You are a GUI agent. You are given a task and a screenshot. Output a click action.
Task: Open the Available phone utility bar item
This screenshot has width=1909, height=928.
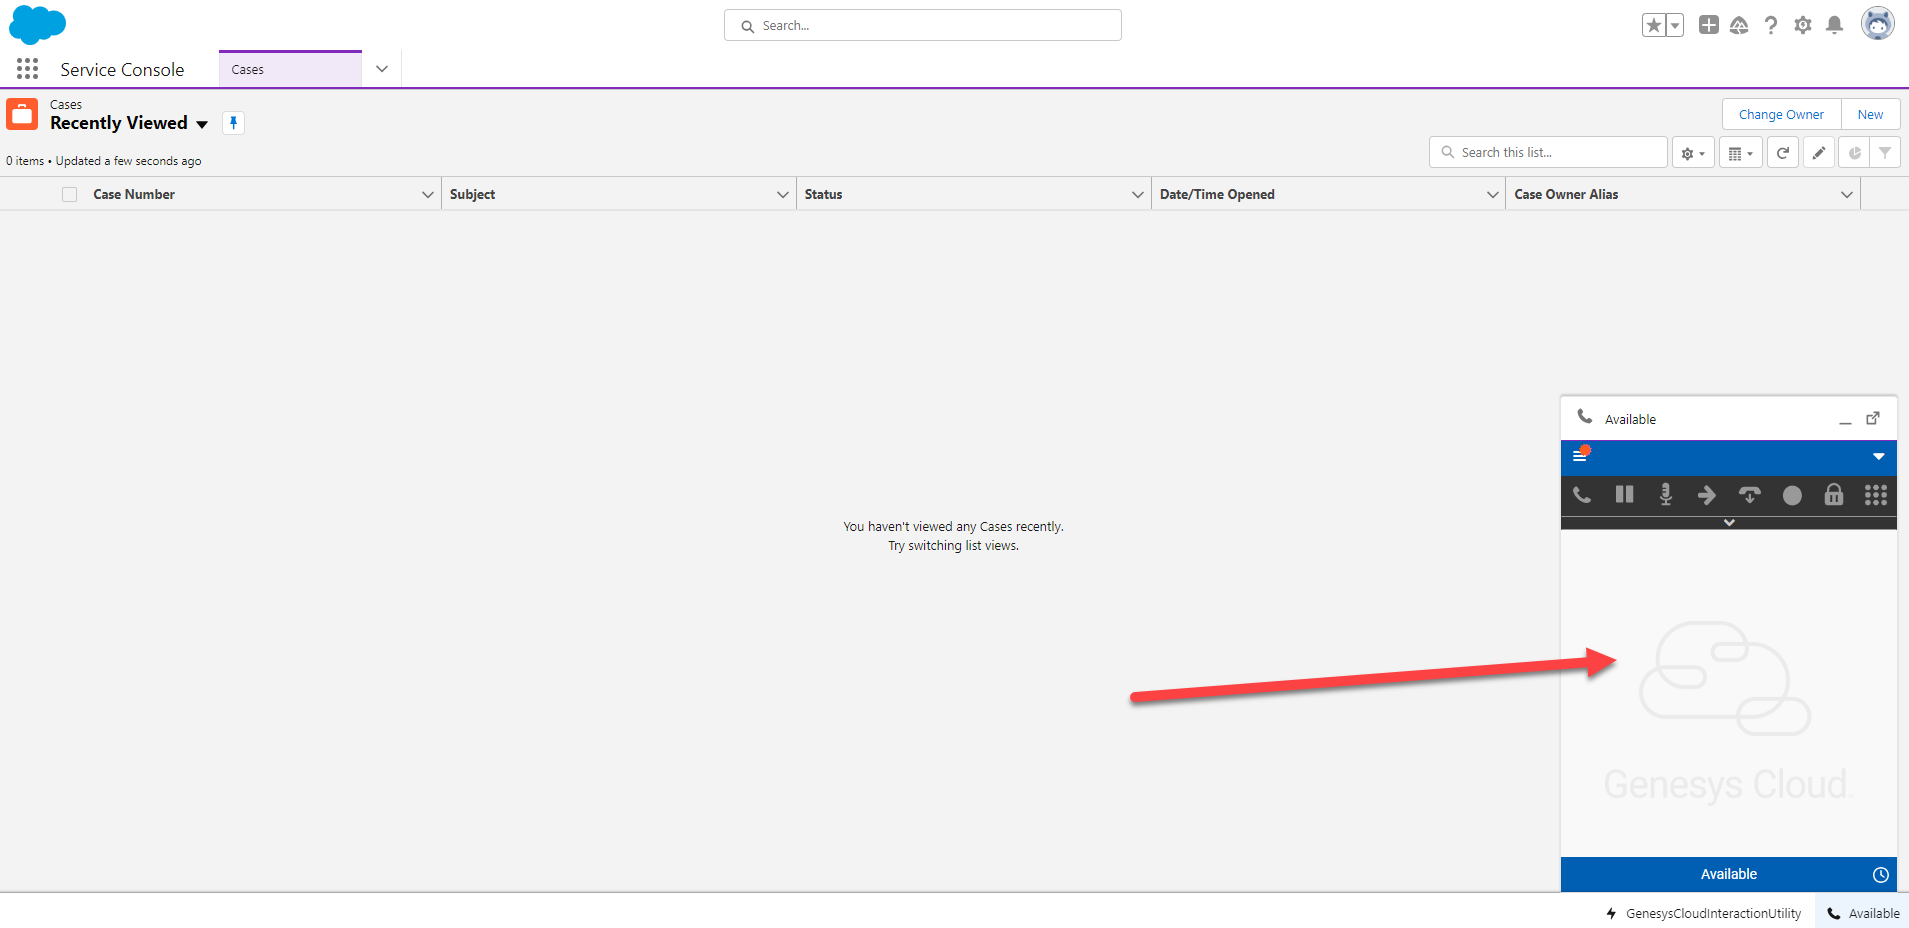point(1863,913)
